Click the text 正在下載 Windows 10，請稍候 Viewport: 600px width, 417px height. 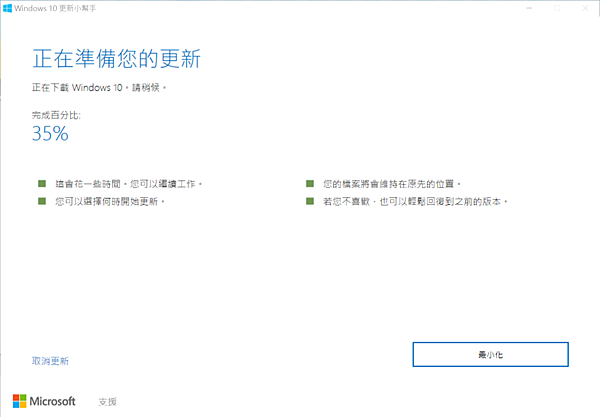coord(99,88)
